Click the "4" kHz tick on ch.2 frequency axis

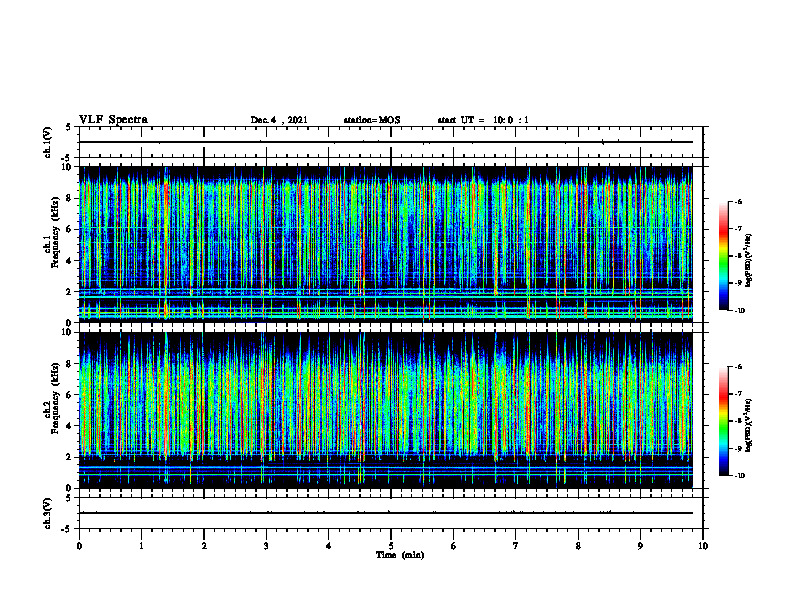click(x=70, y=426)
